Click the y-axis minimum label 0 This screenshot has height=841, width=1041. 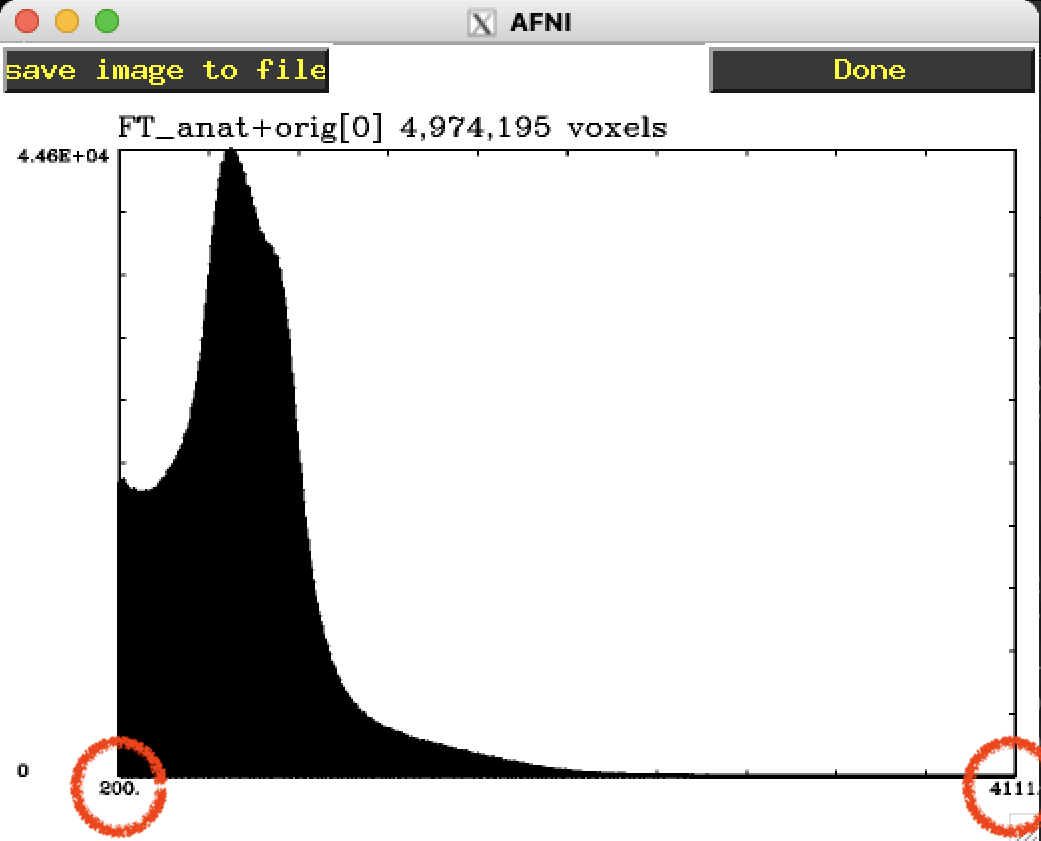(x=23, y=770)
